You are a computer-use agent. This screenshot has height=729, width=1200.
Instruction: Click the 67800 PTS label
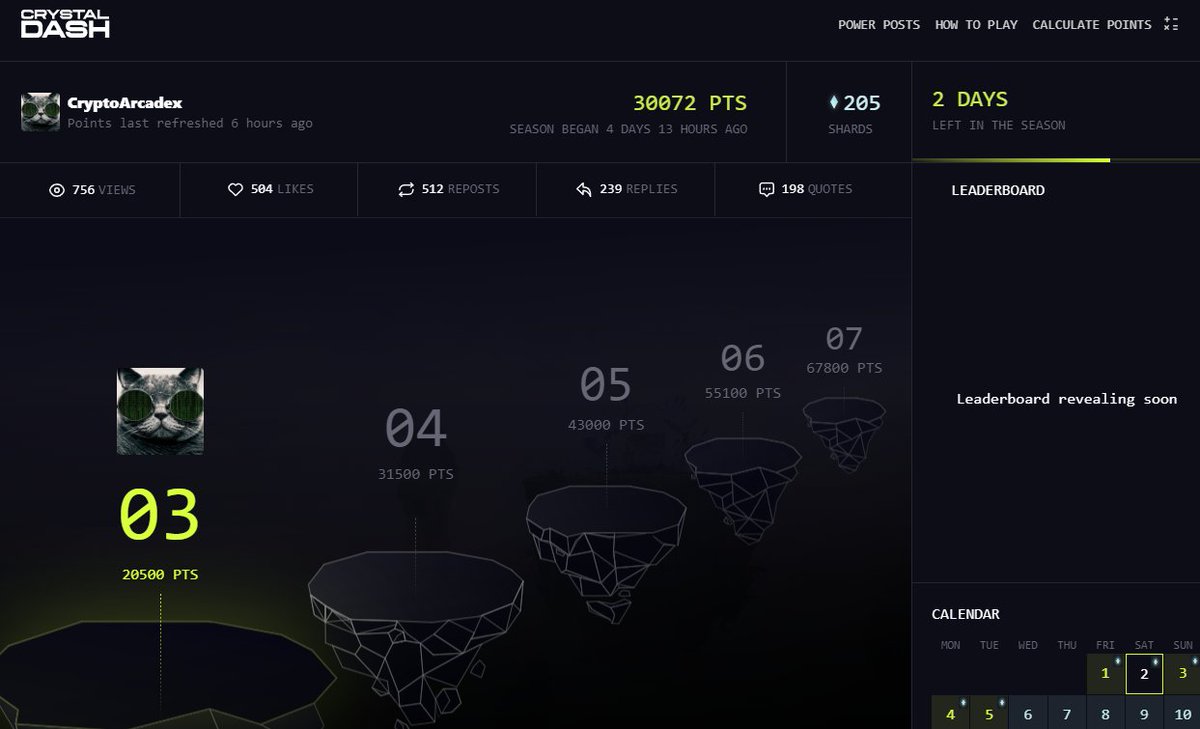point(844,368)
